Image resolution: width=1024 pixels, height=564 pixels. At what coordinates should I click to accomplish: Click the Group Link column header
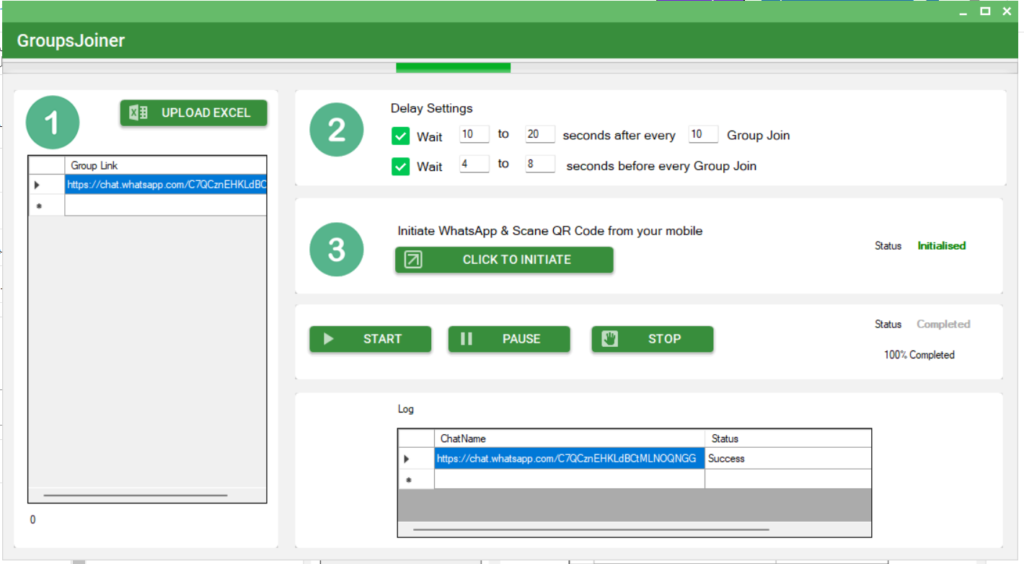pyautogui.click(x=166, y=165)
